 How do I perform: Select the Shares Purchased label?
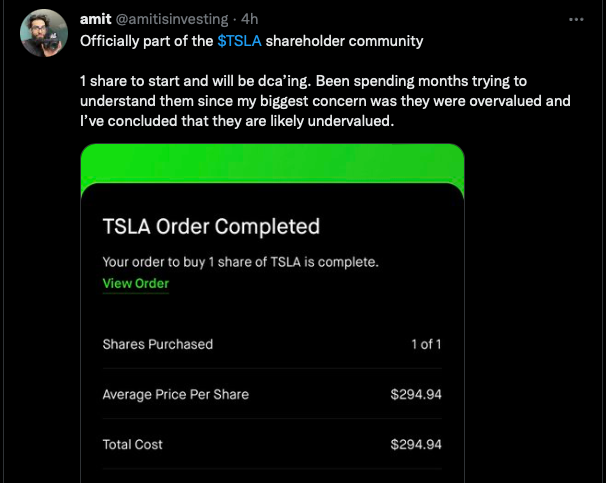coord(157,344)
